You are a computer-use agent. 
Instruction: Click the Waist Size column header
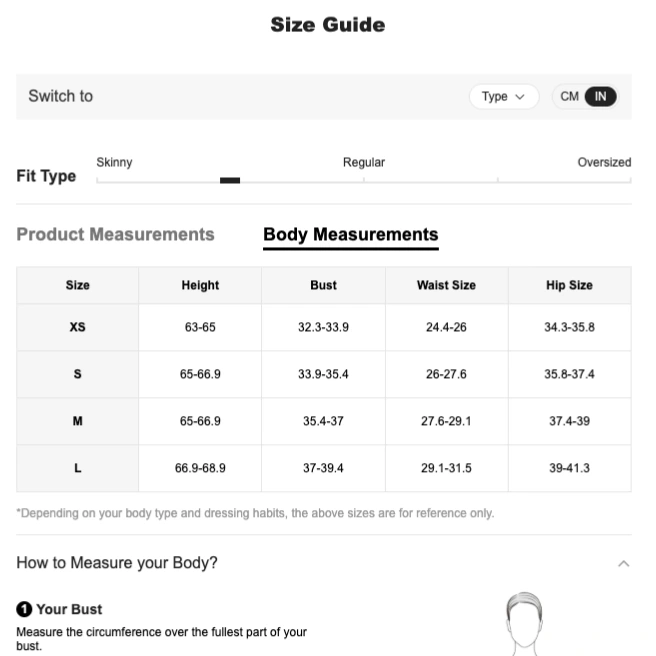[x=446, y=285]
